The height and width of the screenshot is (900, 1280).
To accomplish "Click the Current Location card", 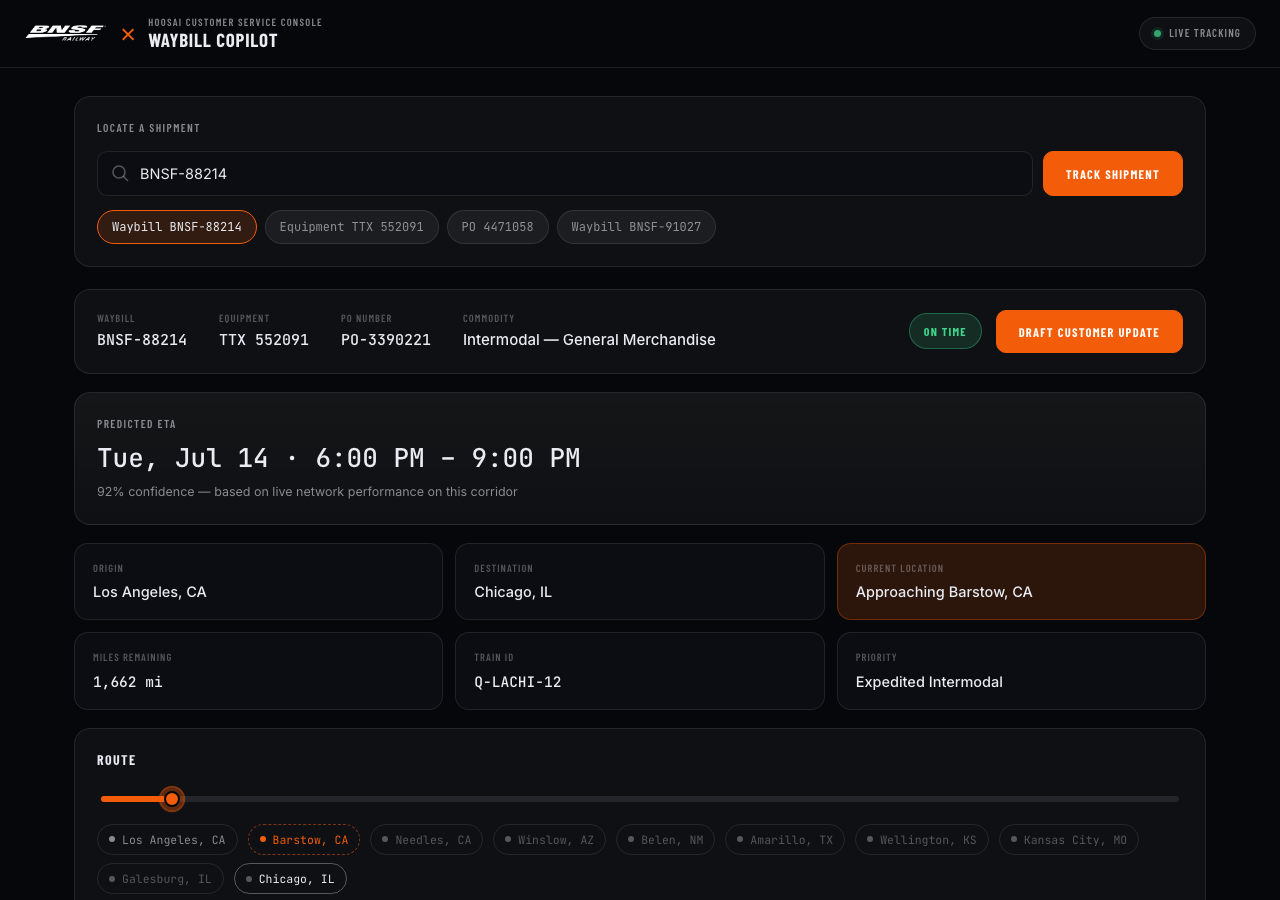I will (x=1021, y=581).
